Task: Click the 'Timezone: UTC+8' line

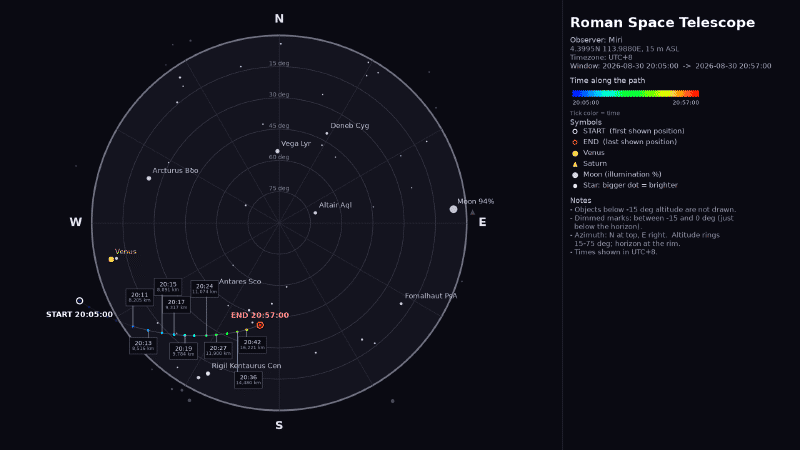Action: tap(601, 58)
